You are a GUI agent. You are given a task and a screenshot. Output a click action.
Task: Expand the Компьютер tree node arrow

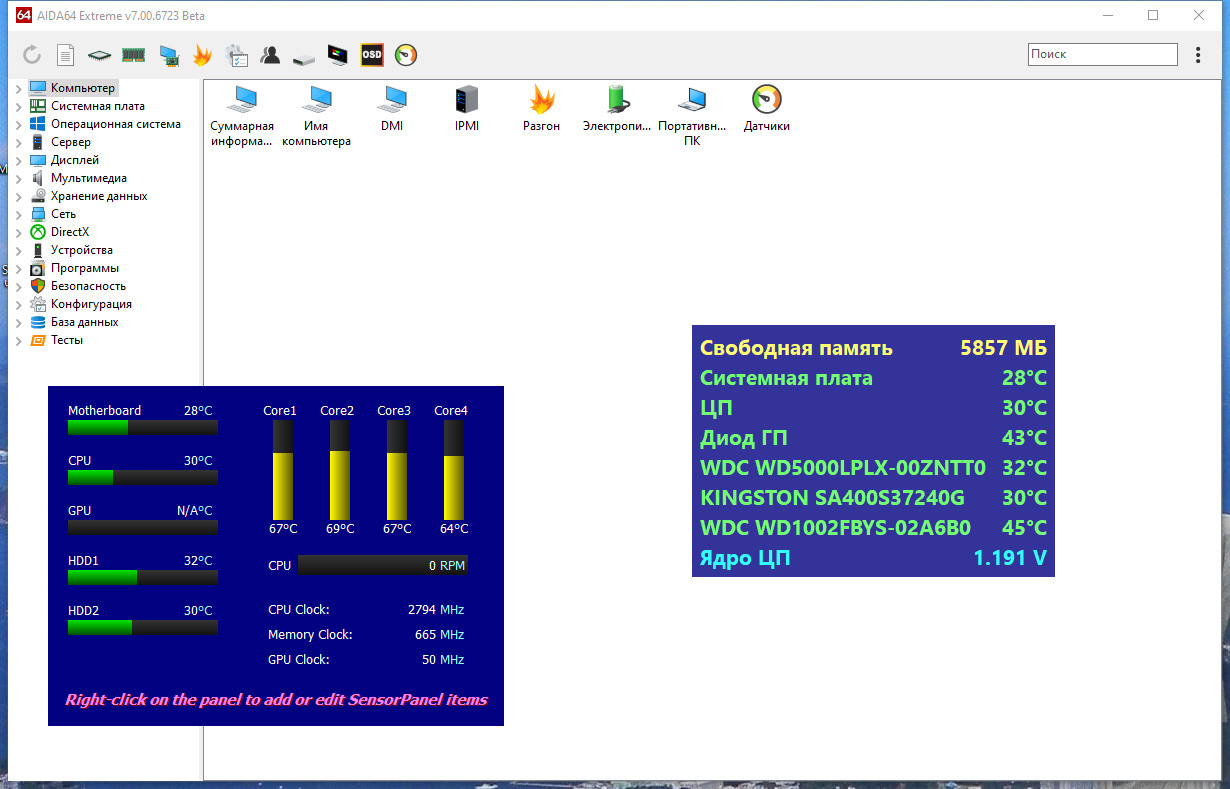pos(18,88)
